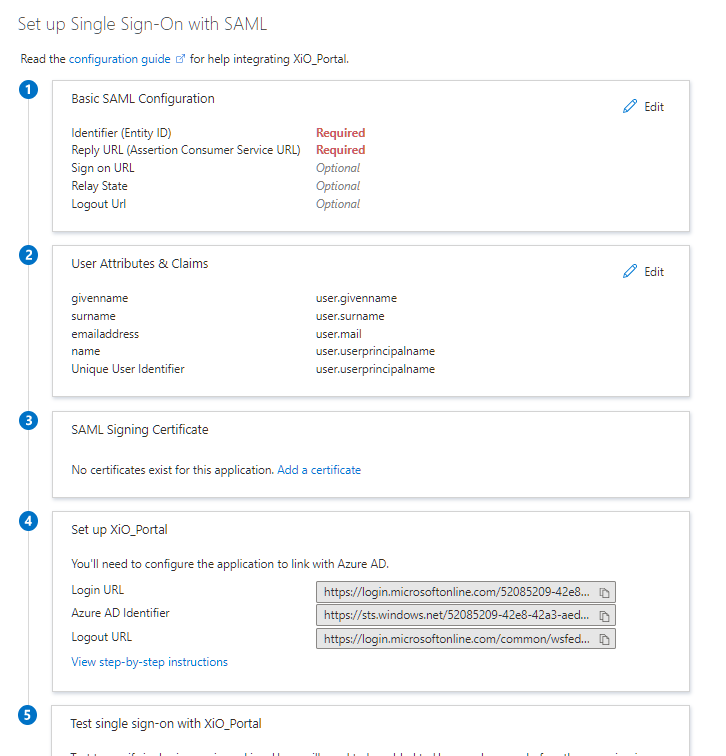Screen dimensions: 726x756
Task: Click the Set up XiO_Portal heading
Action: click(x=119, y=529)
